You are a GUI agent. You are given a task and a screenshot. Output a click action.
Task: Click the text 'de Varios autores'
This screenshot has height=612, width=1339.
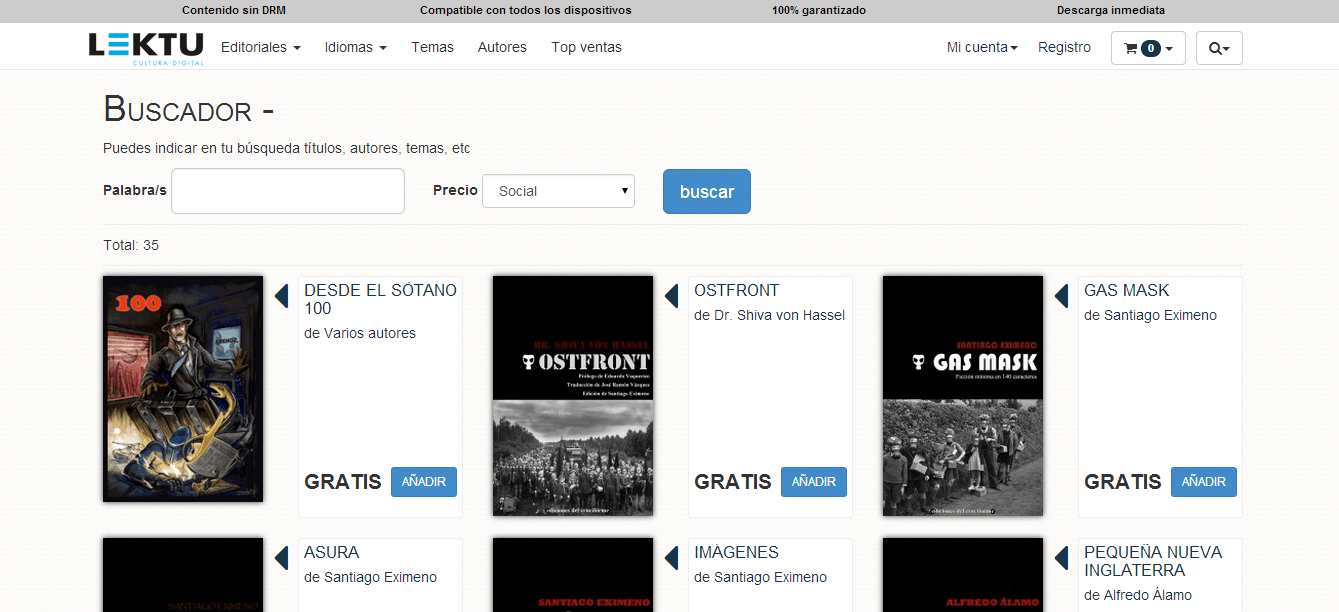[x=360, y=333]
